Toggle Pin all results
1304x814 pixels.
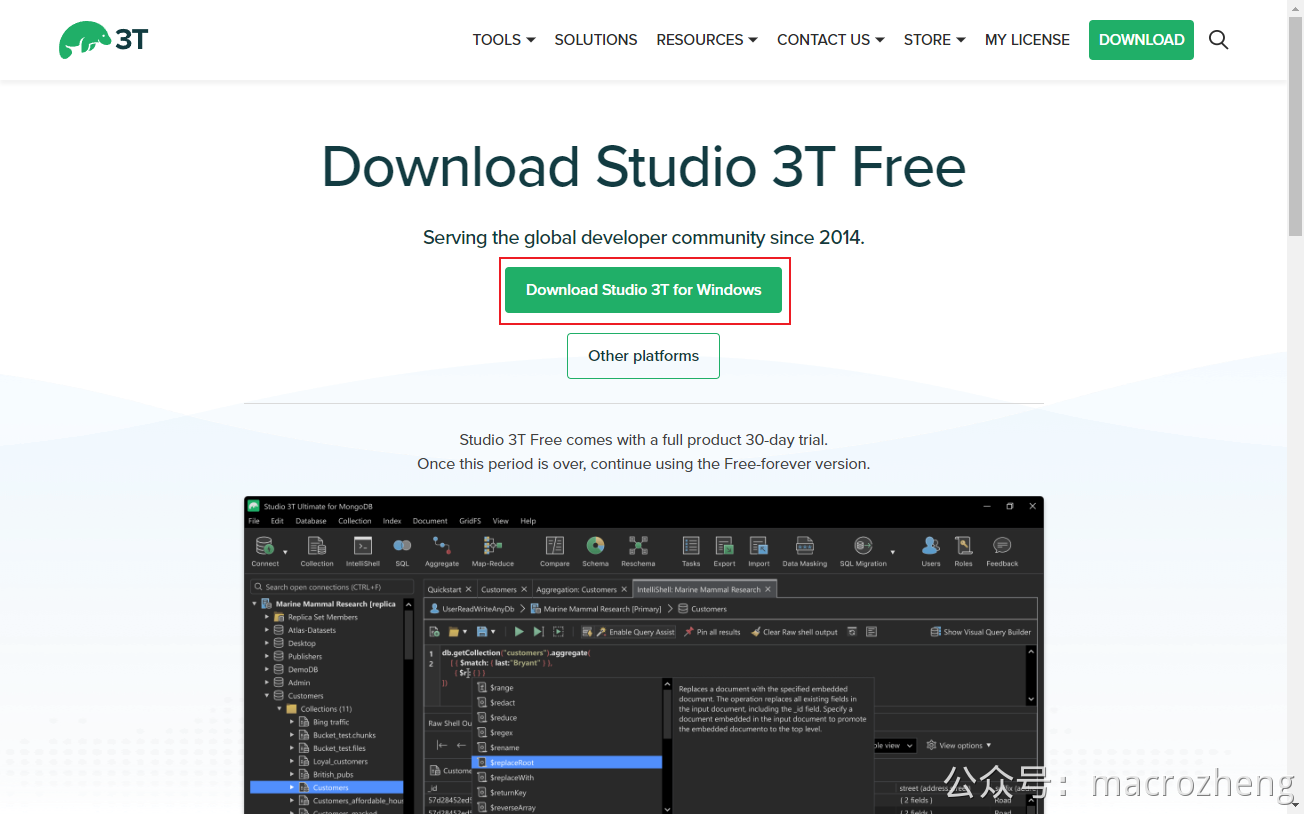(712, 632)
